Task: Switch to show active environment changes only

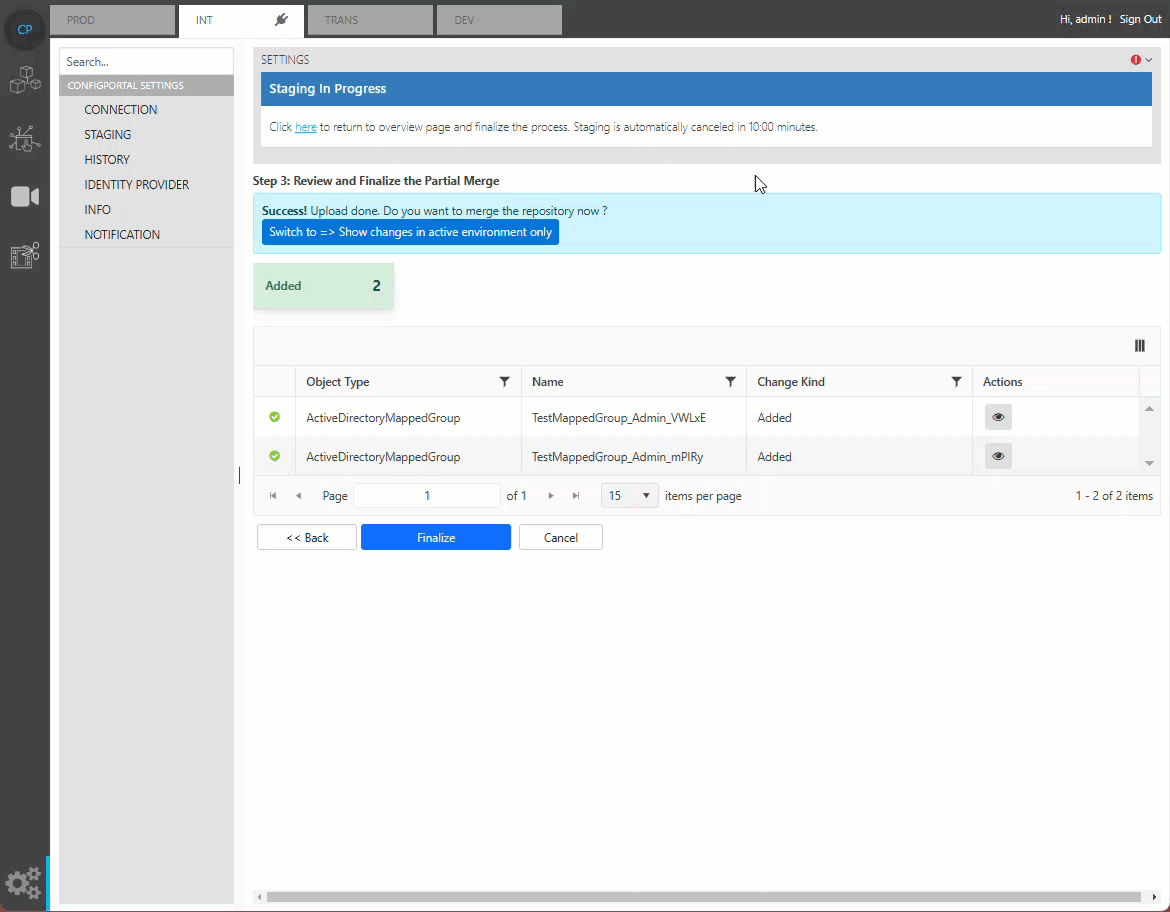Action: 410,232
